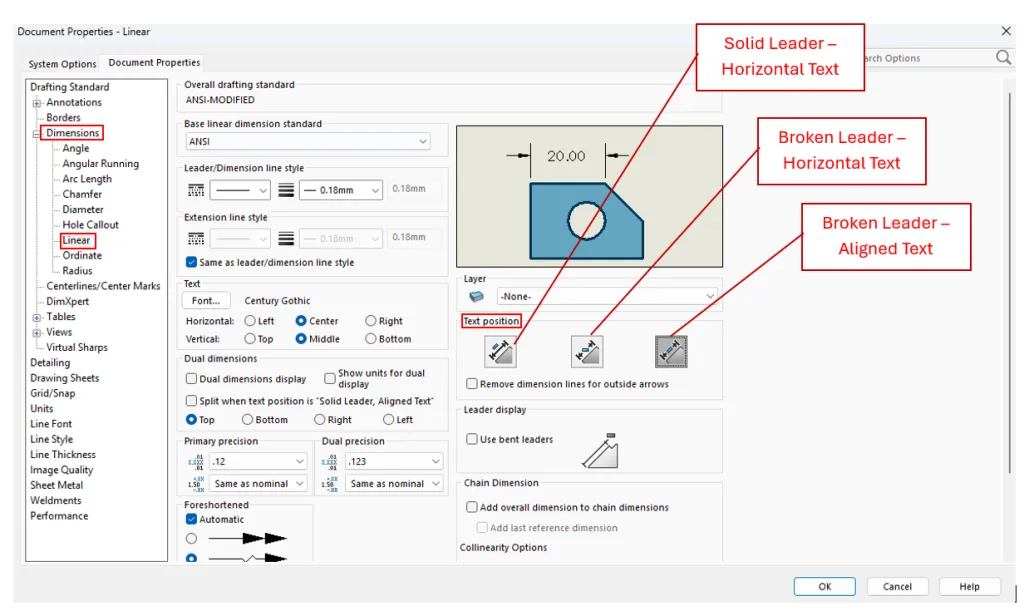Select Bottom dual dimension position
Viewport: 1024px width, 611px height.
[248, 420]
